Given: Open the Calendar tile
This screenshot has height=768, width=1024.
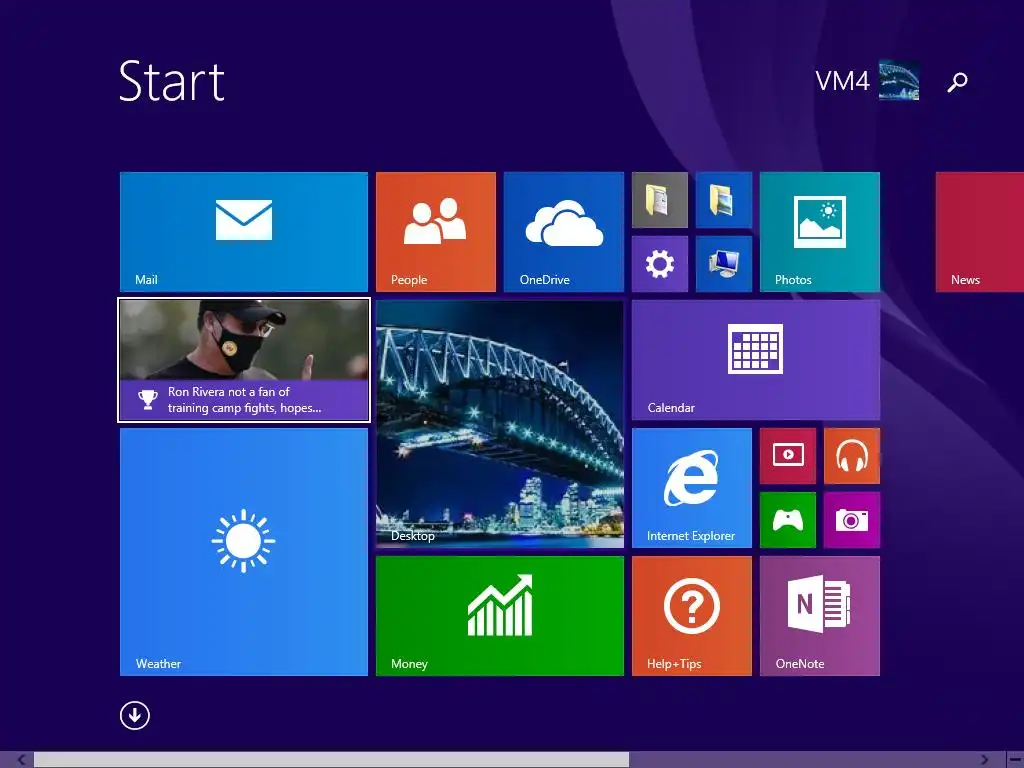Looking at the screenshot, I should click(x=756, y=360).
